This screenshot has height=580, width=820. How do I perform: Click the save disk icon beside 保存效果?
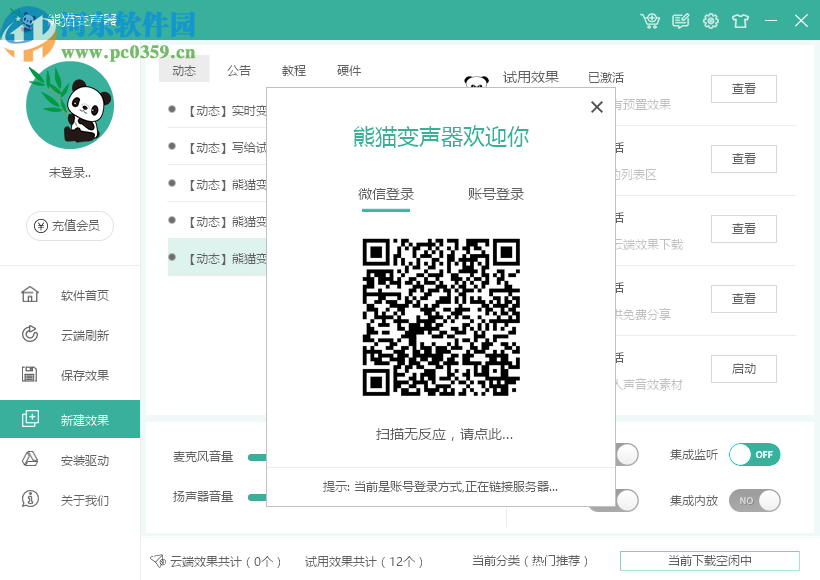pos(30,374)
